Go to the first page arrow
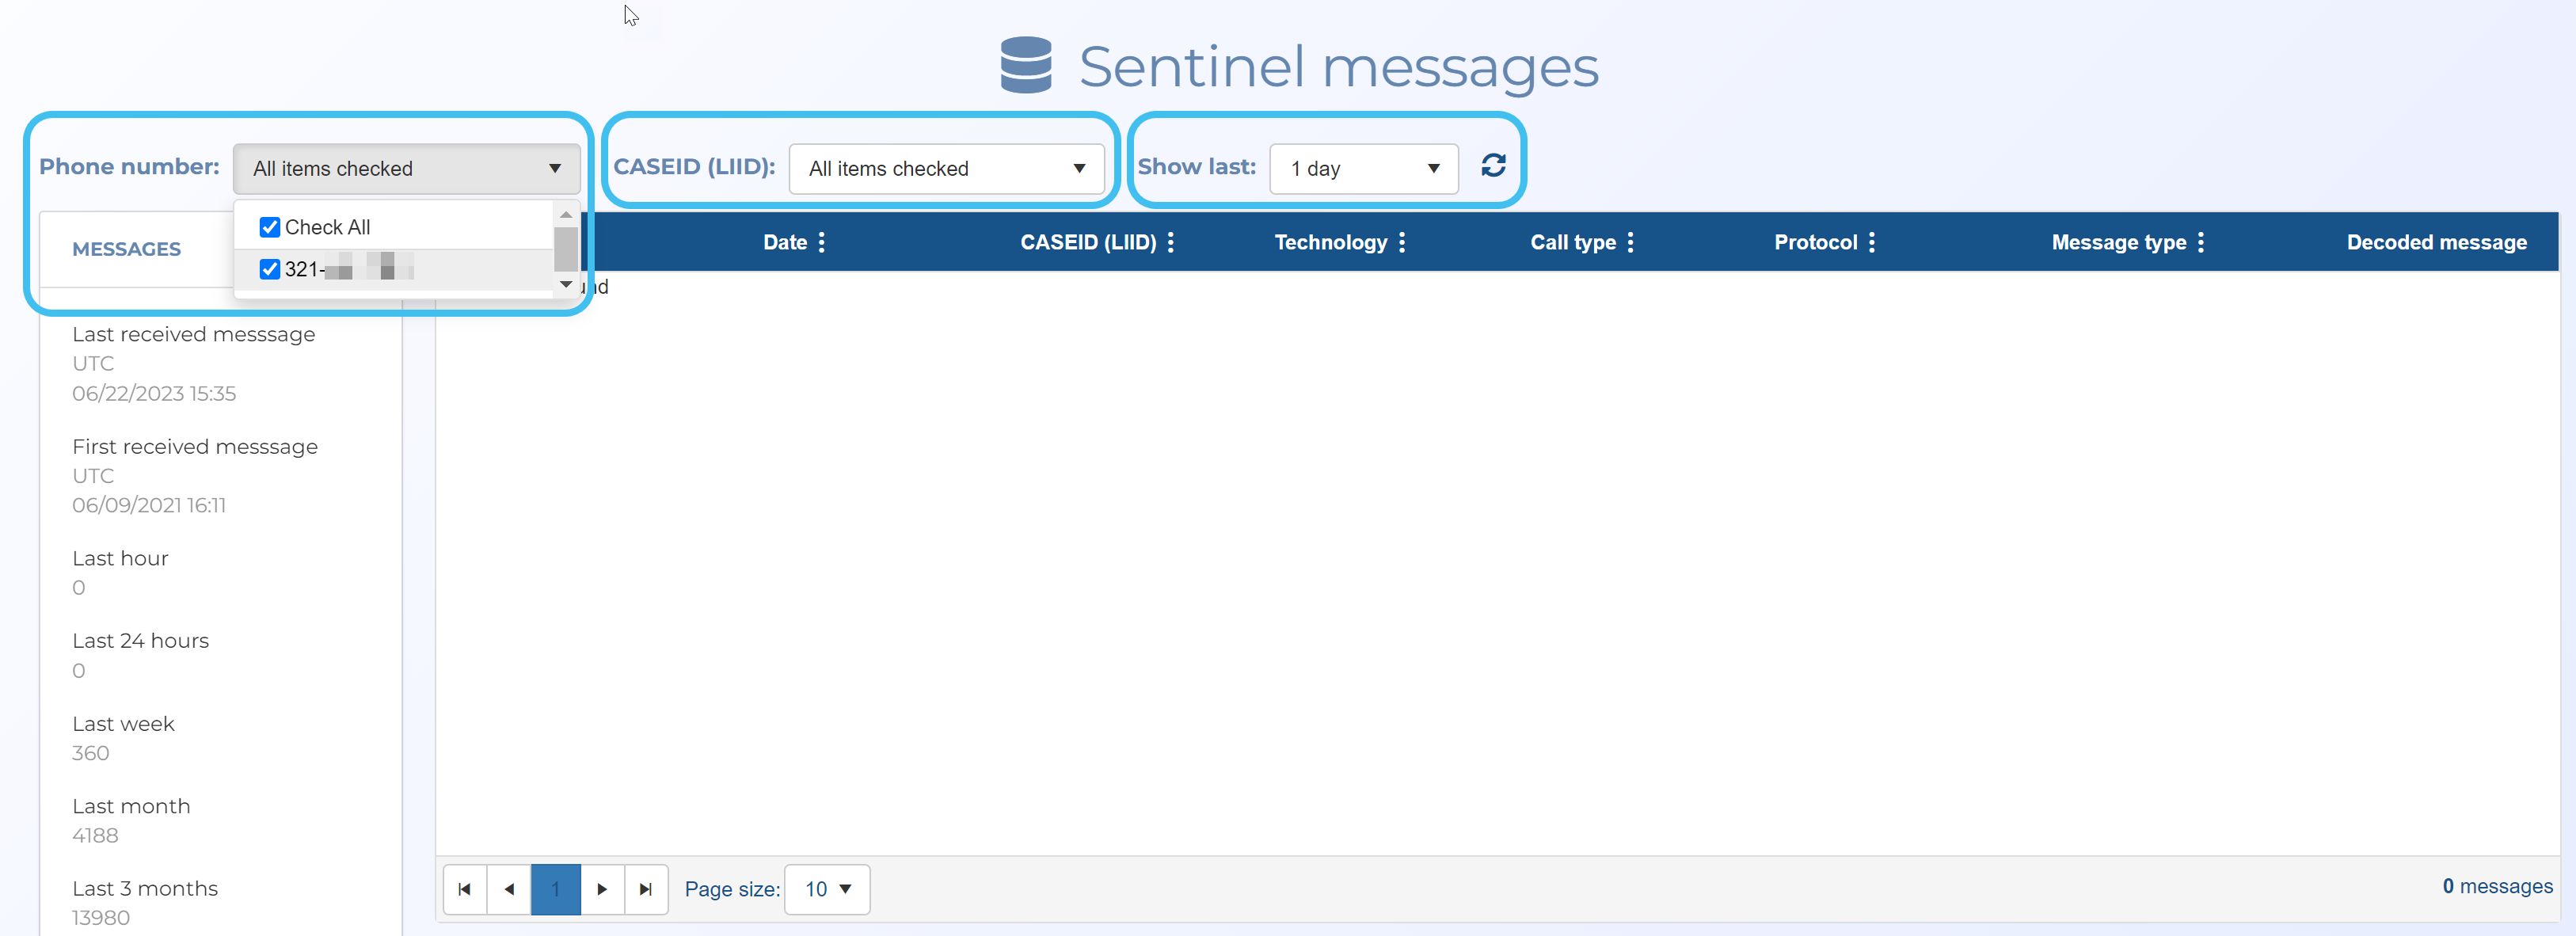The height and width of the screenshot is (936, 2576). point(465,889)
